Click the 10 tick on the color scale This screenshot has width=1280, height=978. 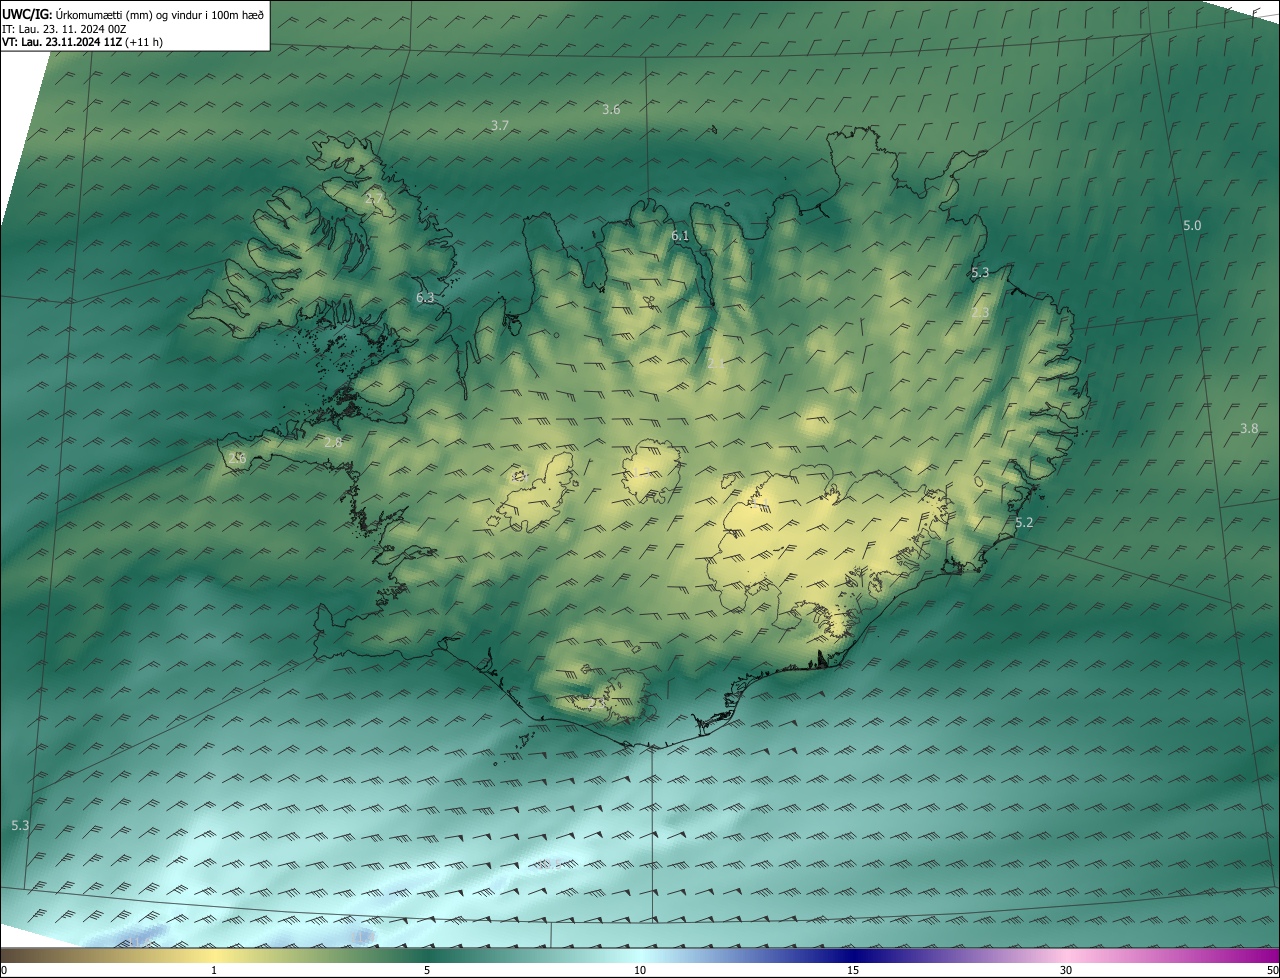coord(640,970)
